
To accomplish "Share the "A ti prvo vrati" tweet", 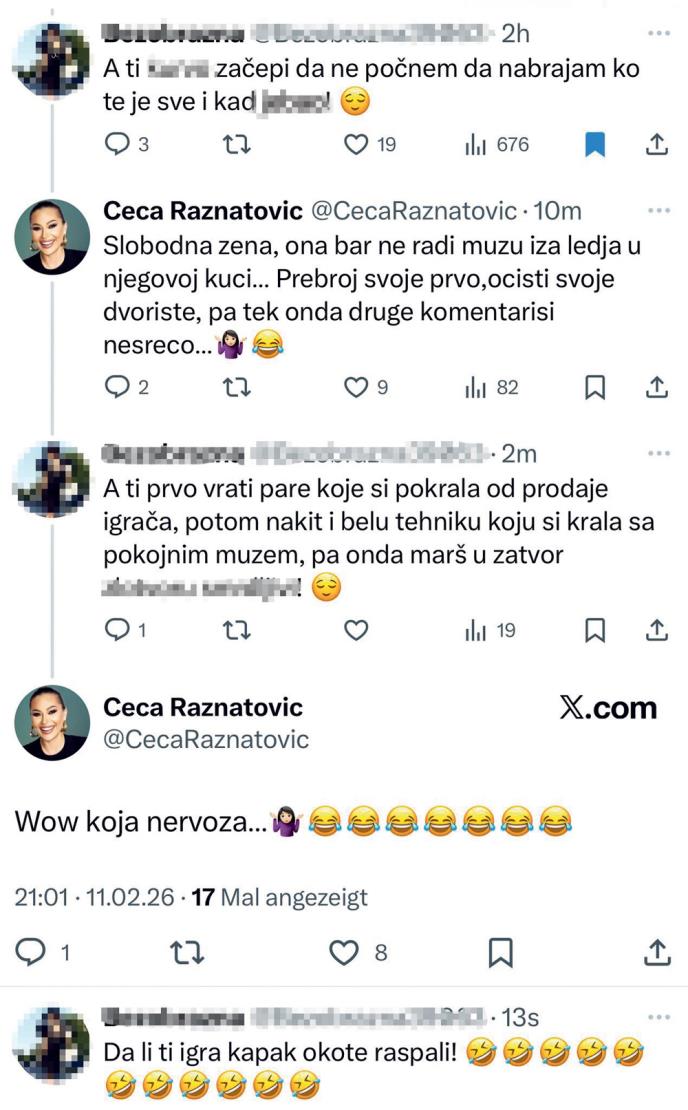I will [x=656, y=630].
